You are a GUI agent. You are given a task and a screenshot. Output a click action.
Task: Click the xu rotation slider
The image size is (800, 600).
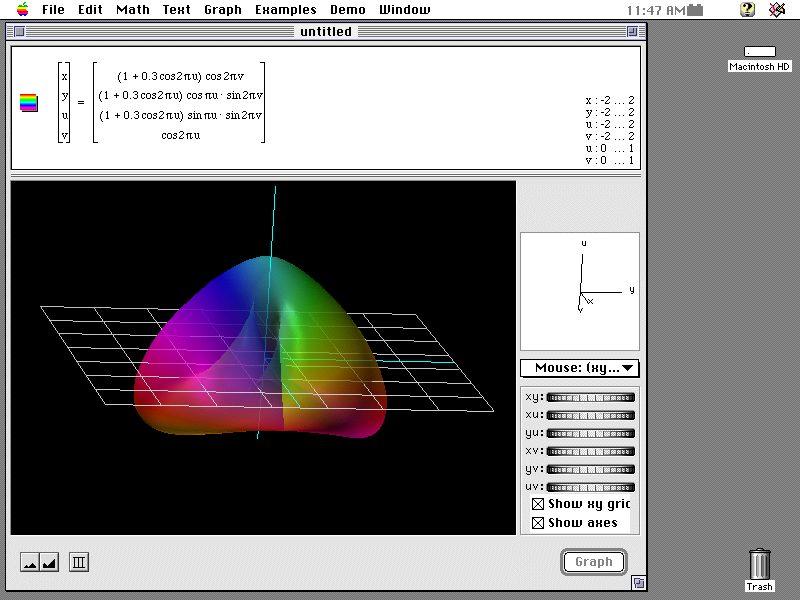tap(590, 415)
